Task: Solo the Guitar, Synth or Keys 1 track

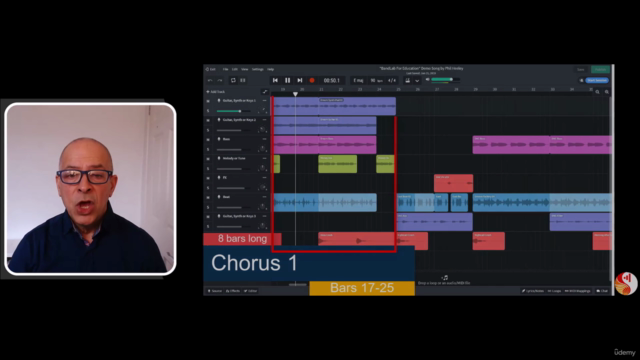Action: [208, 111]
